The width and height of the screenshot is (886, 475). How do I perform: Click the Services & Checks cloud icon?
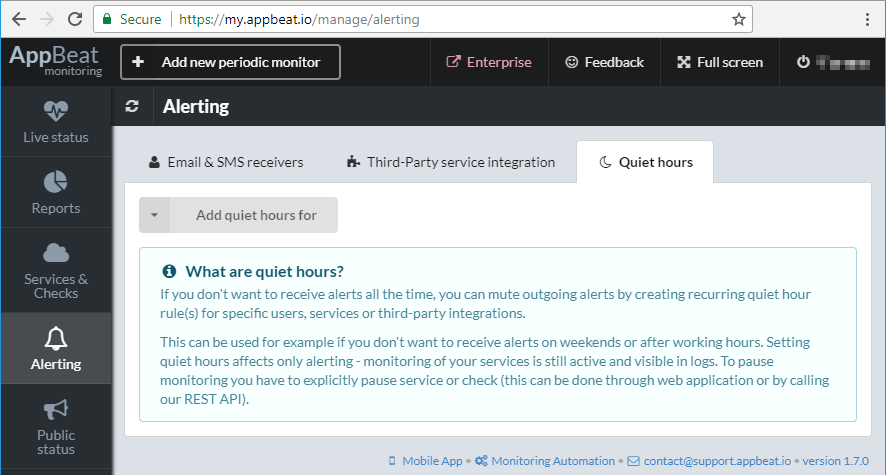[x=56, y=252]
